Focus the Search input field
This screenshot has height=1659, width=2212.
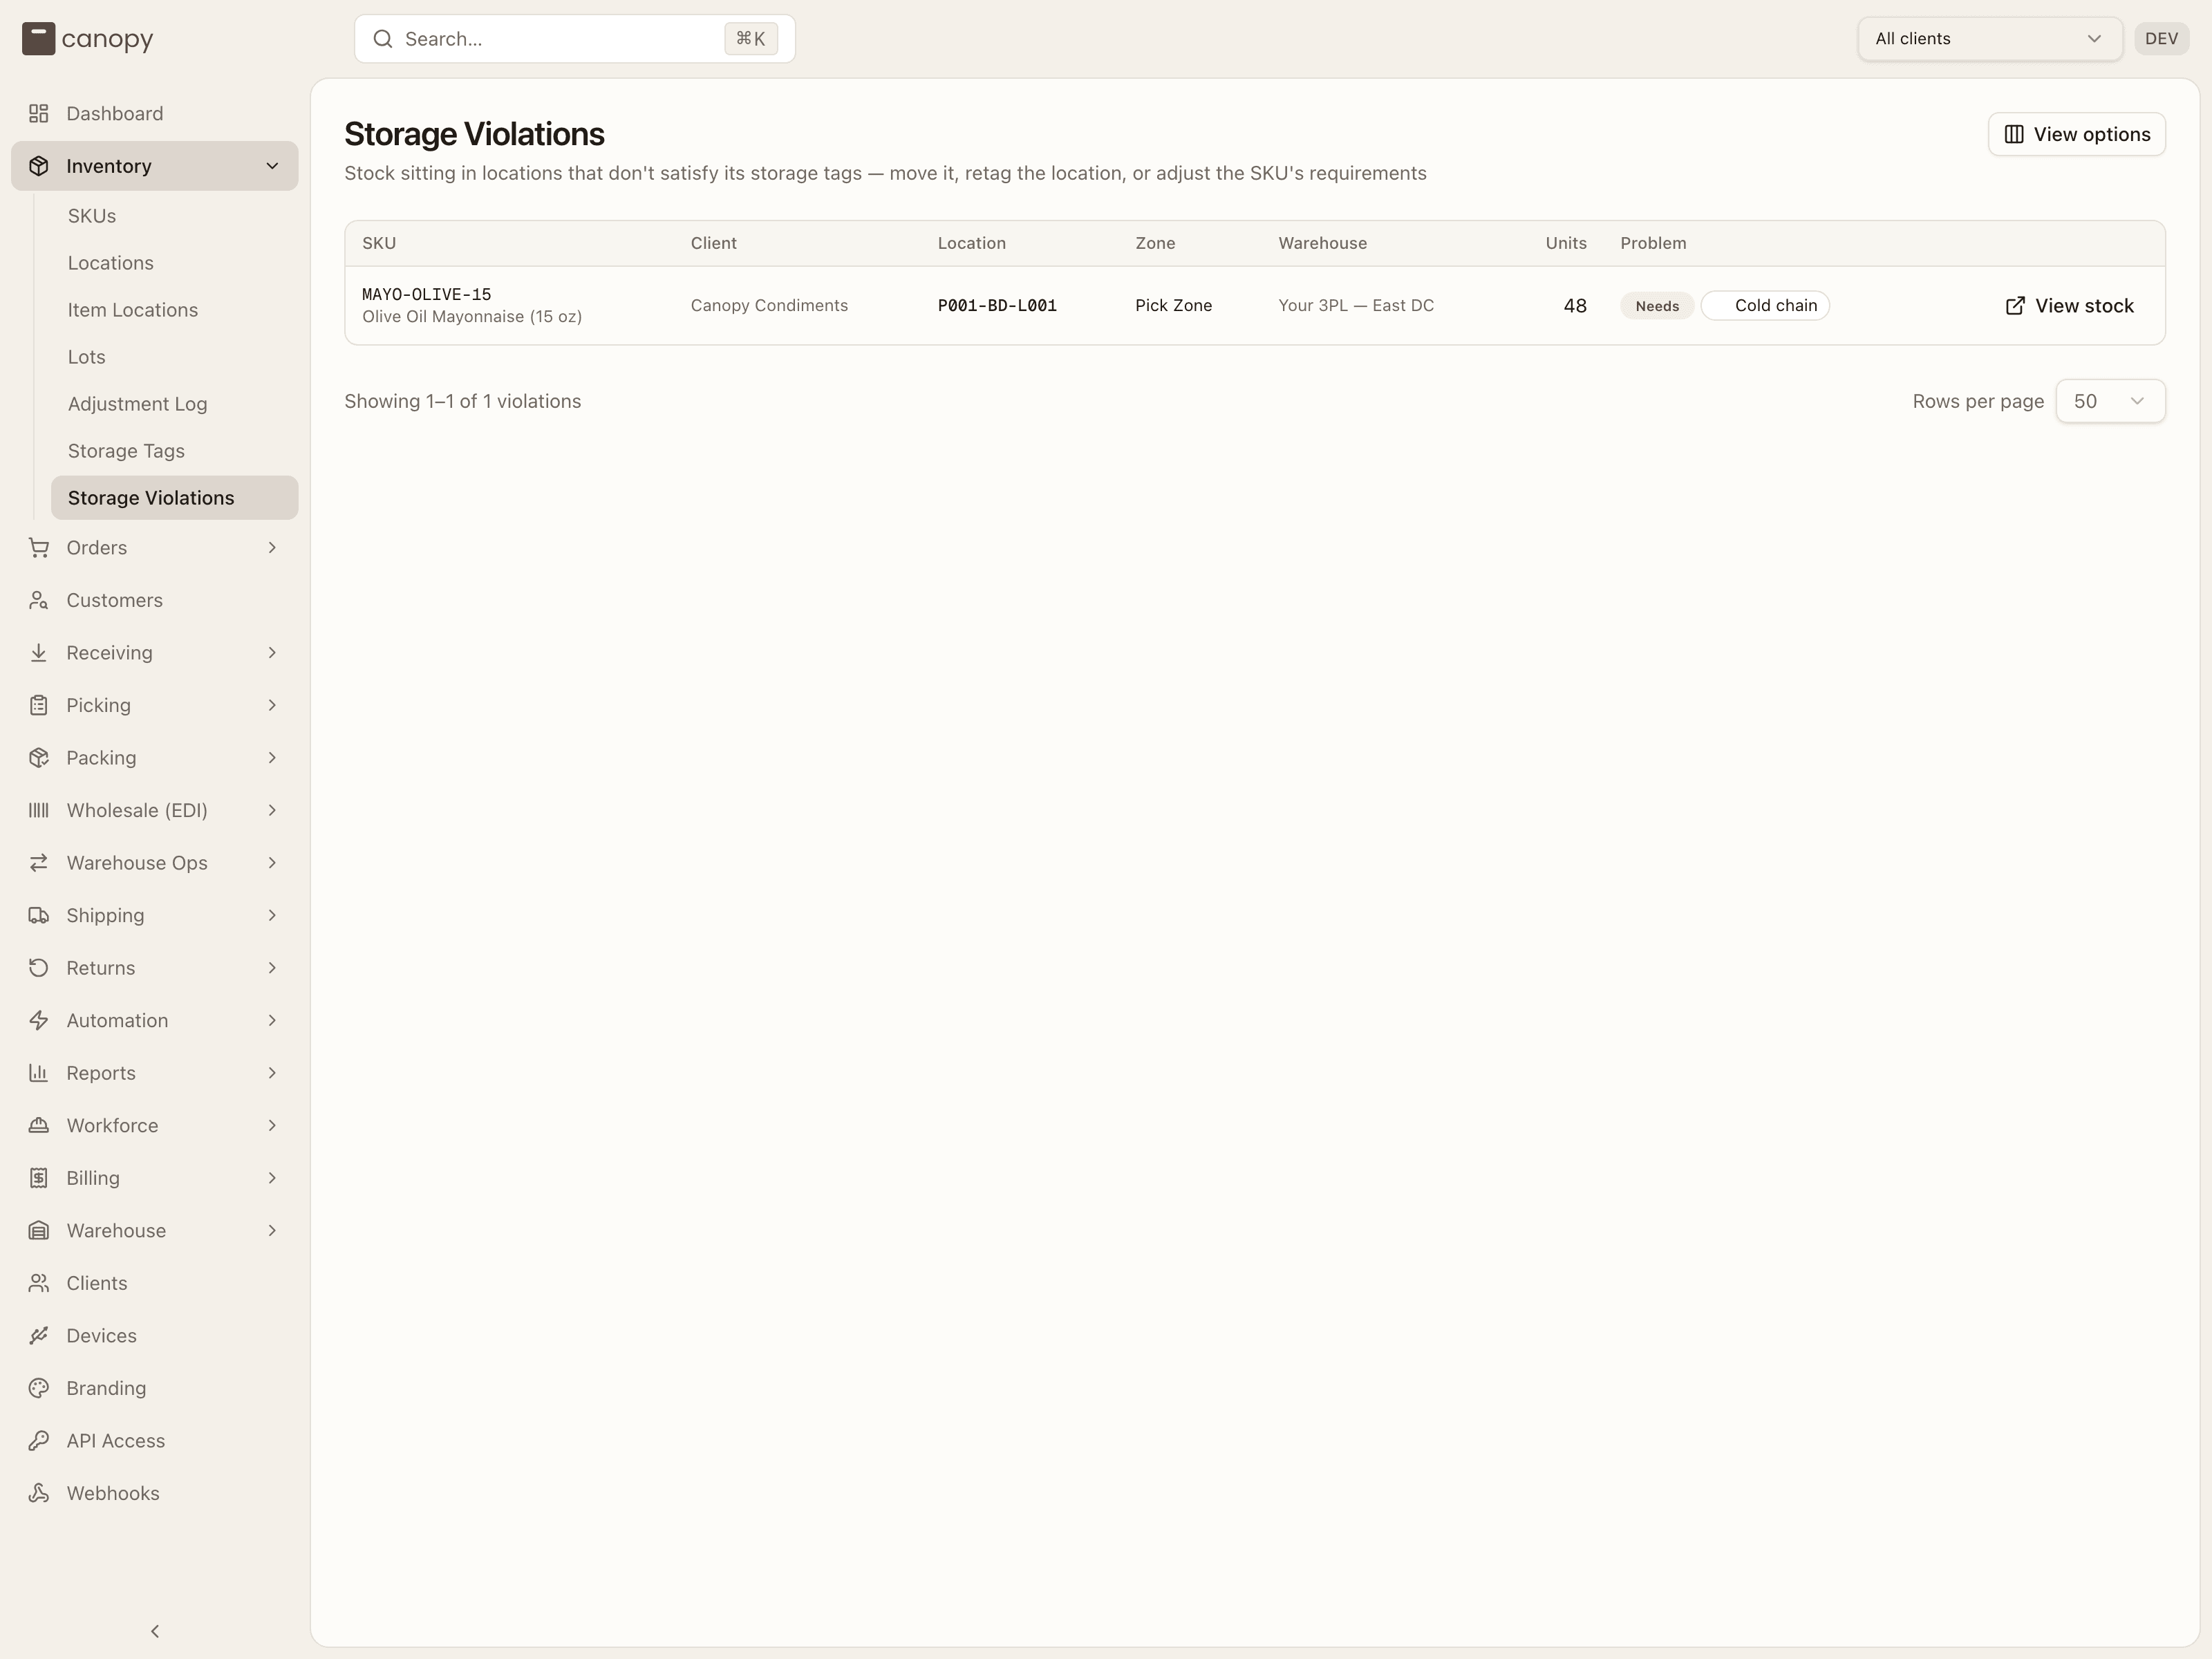coord(574,39)
